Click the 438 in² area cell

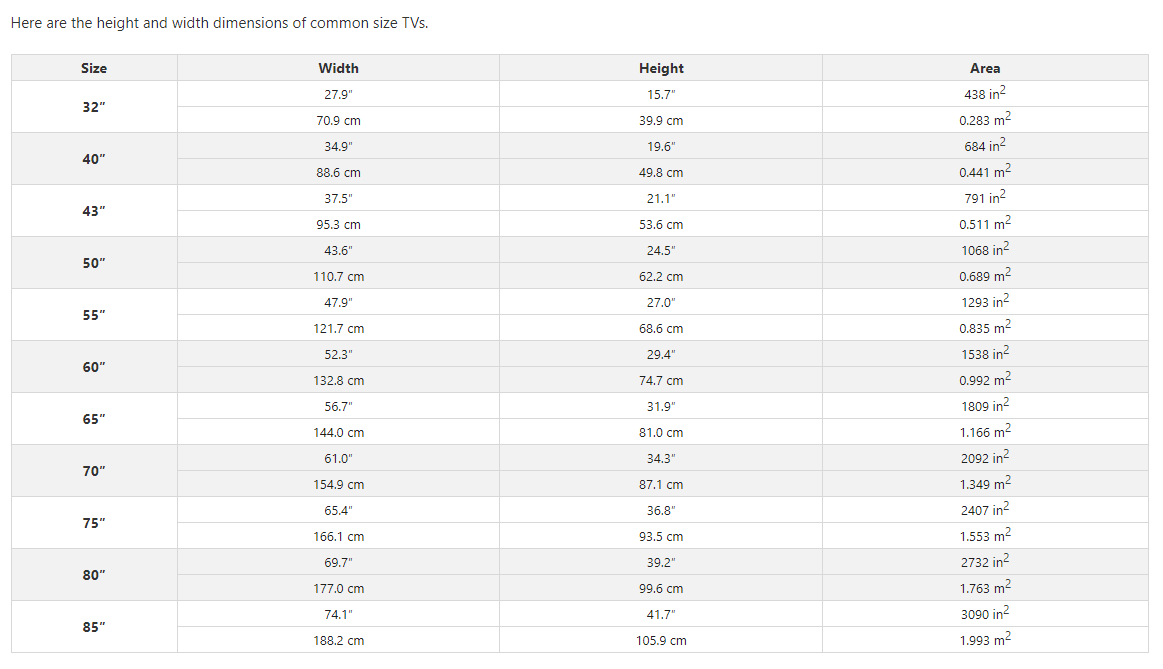(x=985, y=94)
